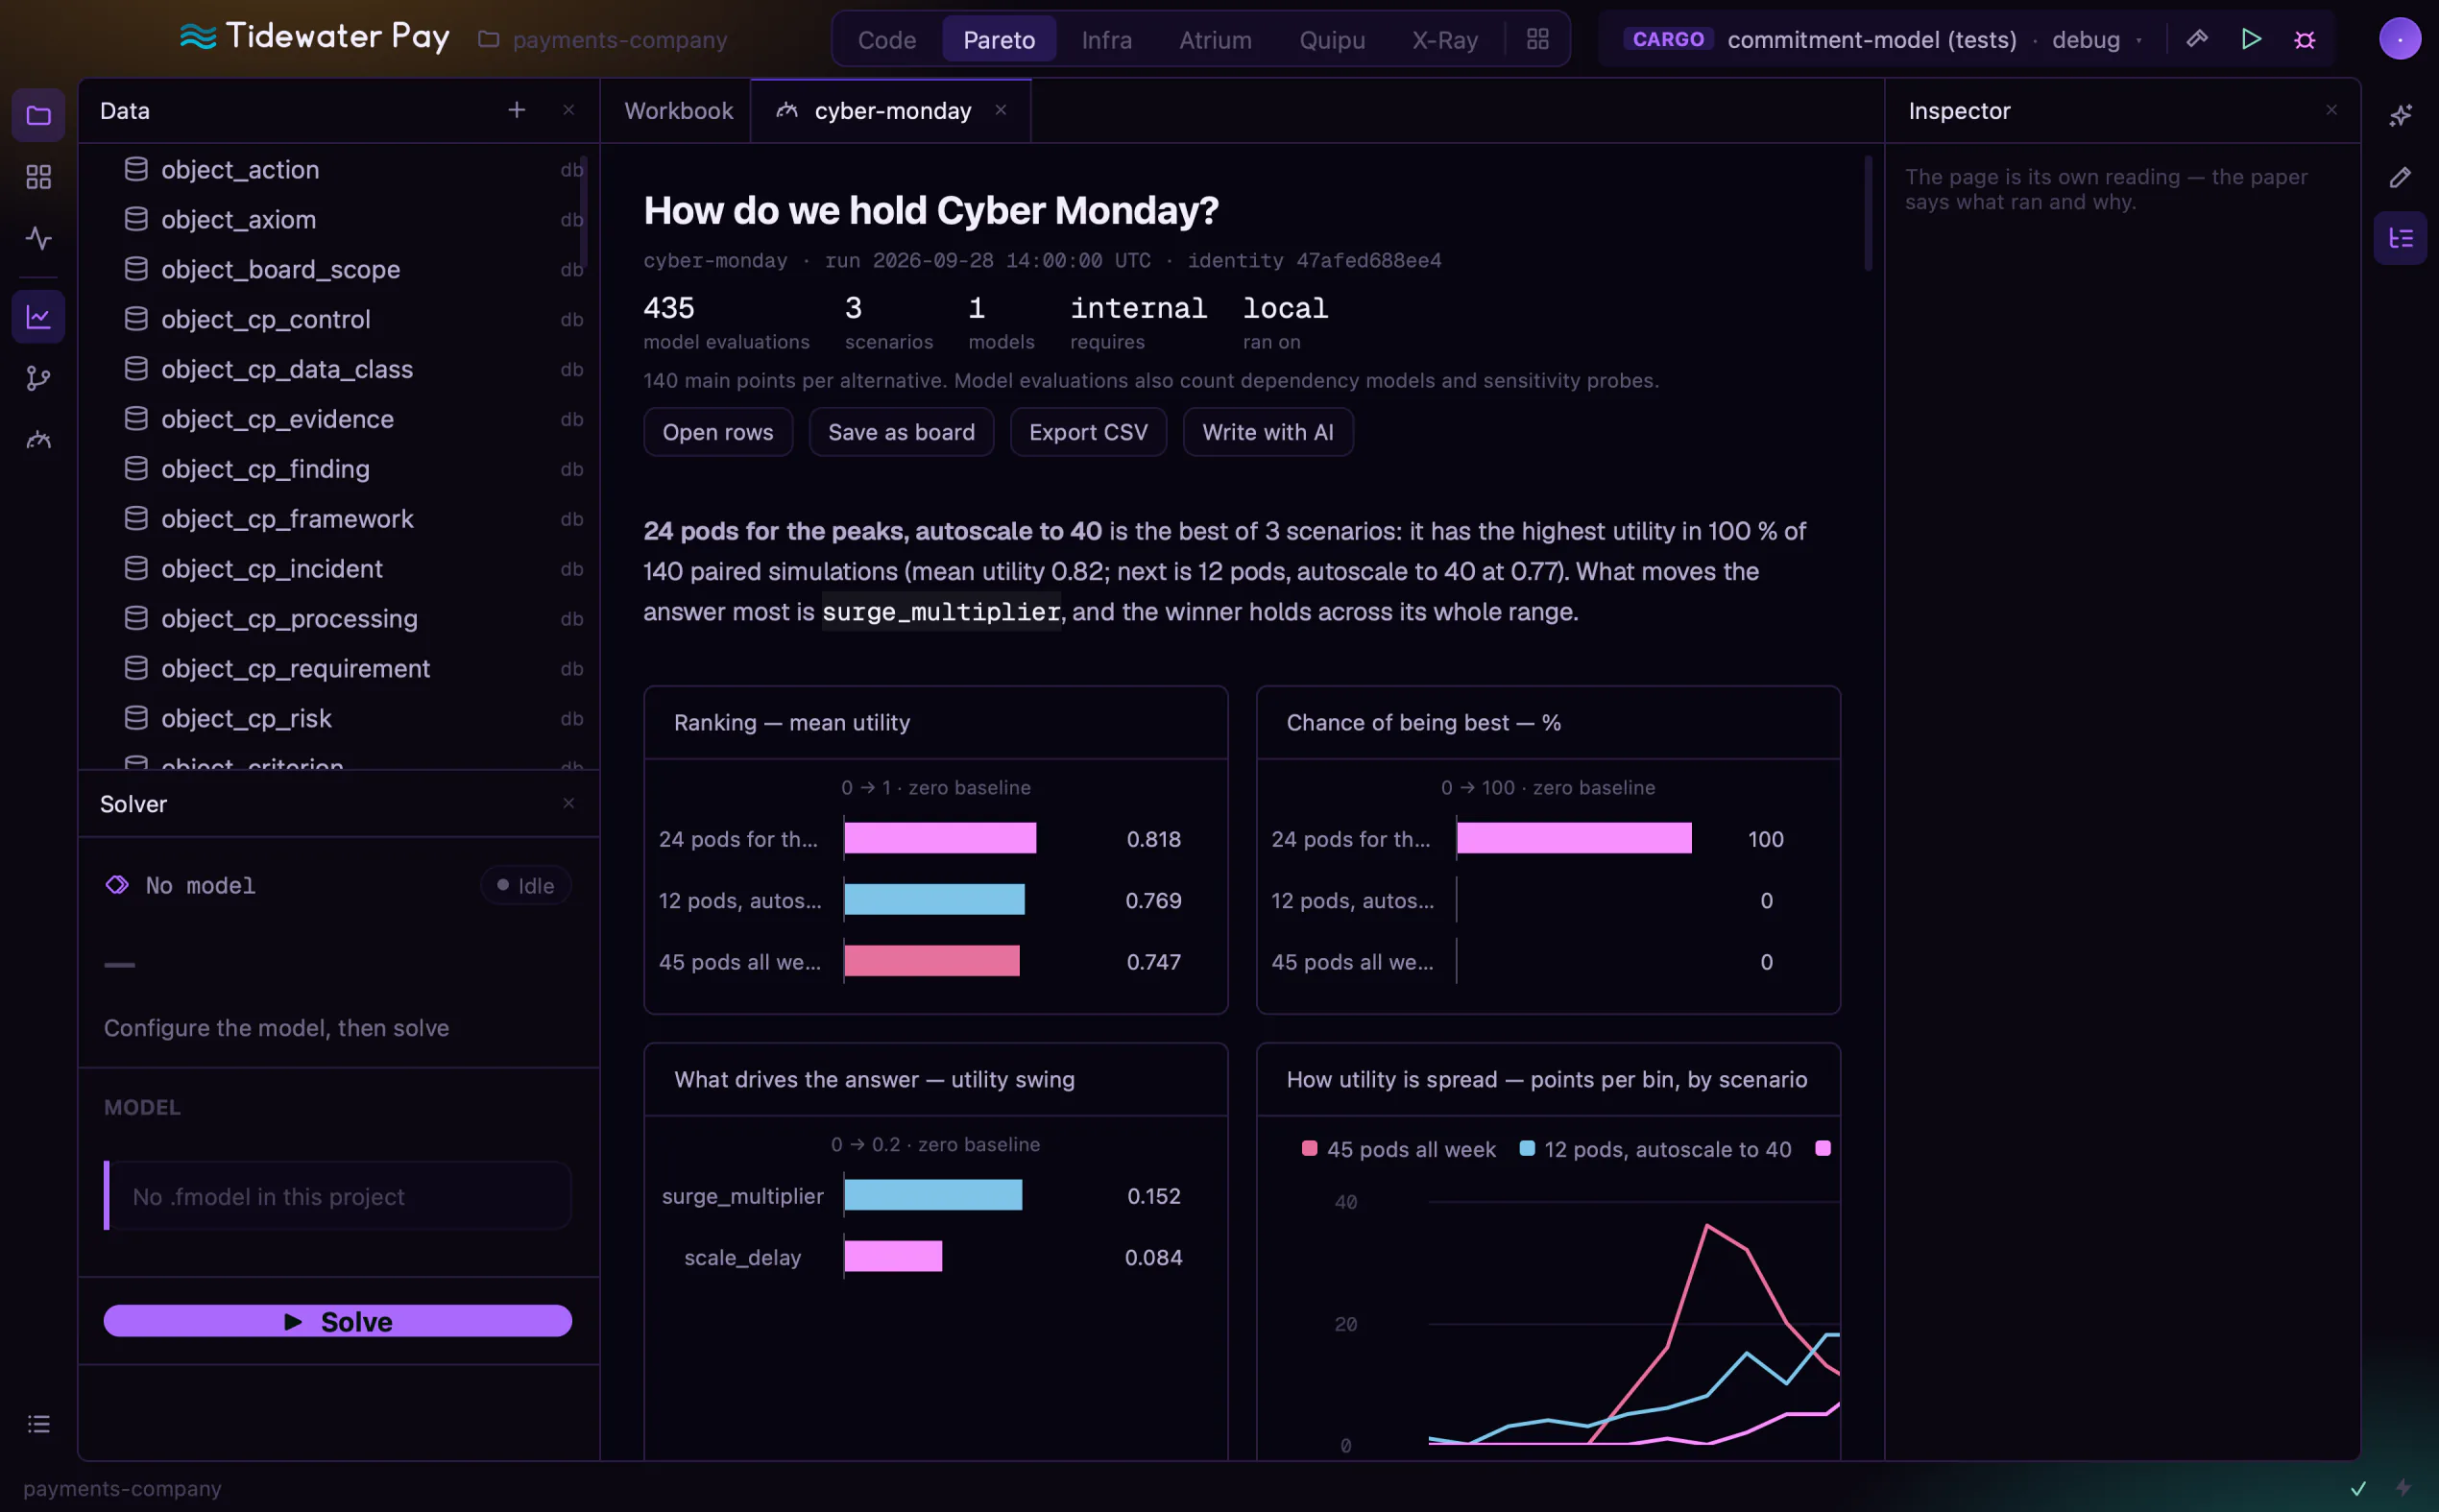Click the Open rows button
Image resolution: width=2439 pixels, height=1512 pixels.
click(x=718, y=432)
